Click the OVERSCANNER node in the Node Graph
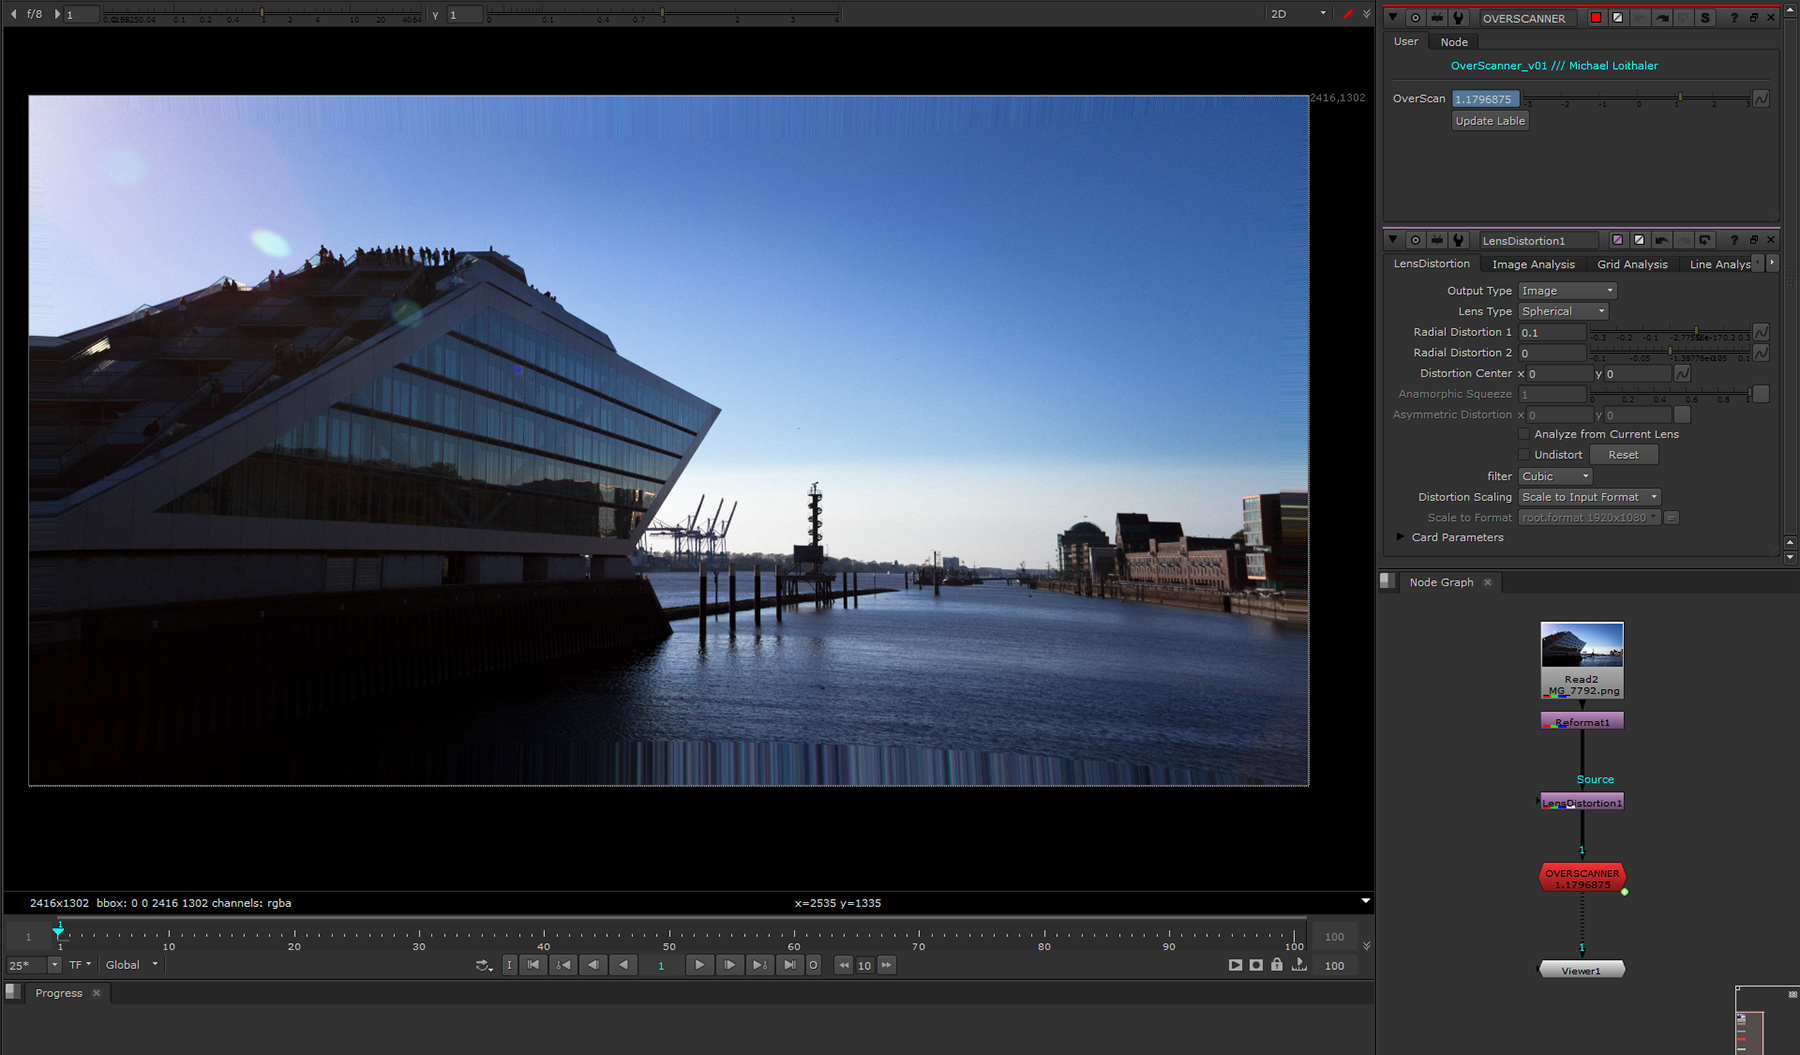1800x1055 pixels. [1581, 878]
